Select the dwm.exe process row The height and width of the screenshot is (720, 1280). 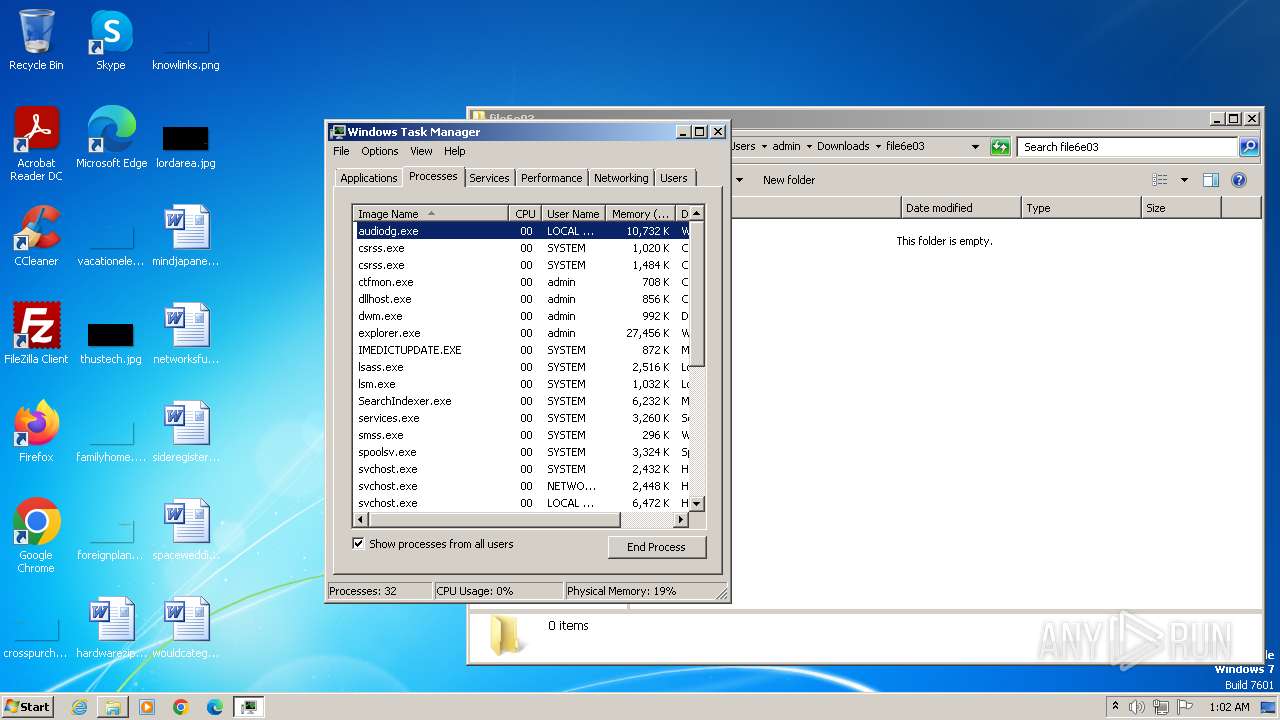point(520,316)
